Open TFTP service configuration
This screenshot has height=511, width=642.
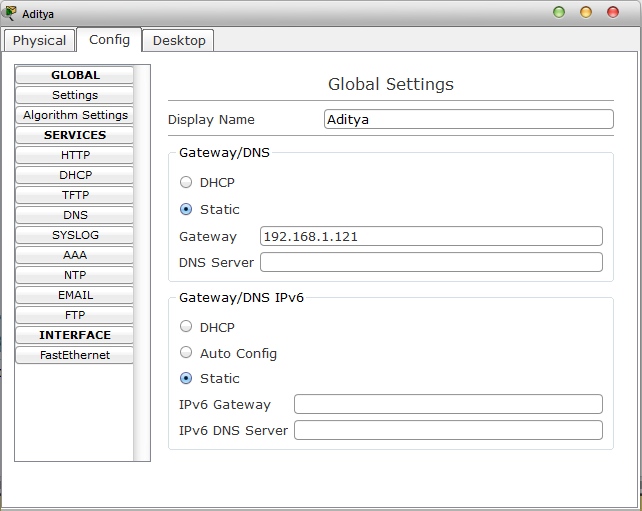[x=75, y=195]
